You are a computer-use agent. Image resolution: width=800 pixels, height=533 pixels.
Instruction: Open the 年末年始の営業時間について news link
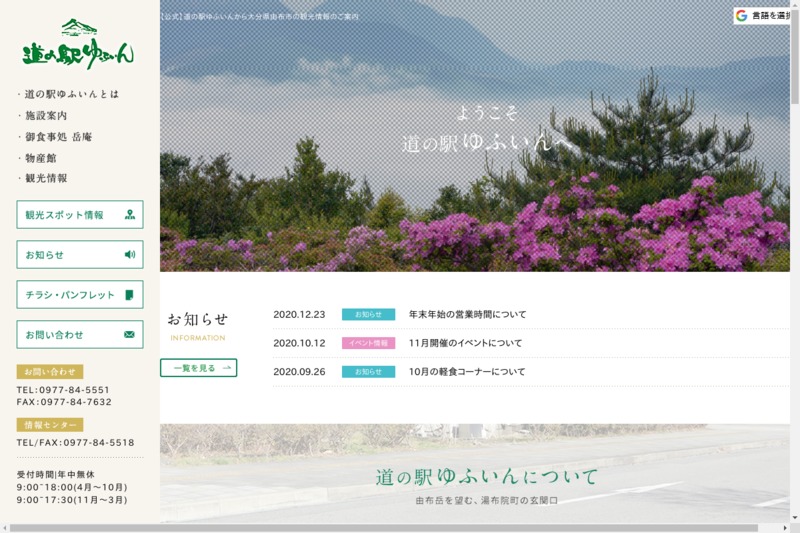[467, 314]
